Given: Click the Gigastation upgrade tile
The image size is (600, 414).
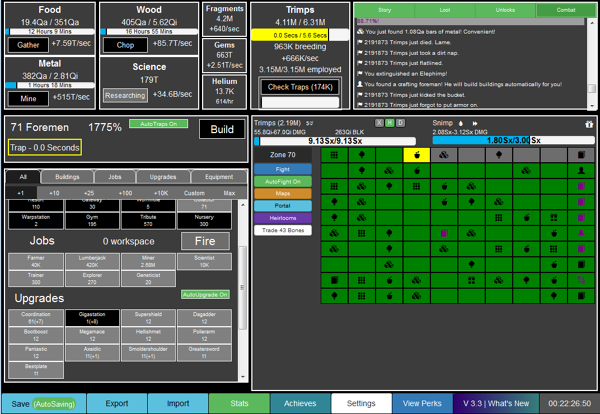Looking at the screenshot, I should click(94, 317).
